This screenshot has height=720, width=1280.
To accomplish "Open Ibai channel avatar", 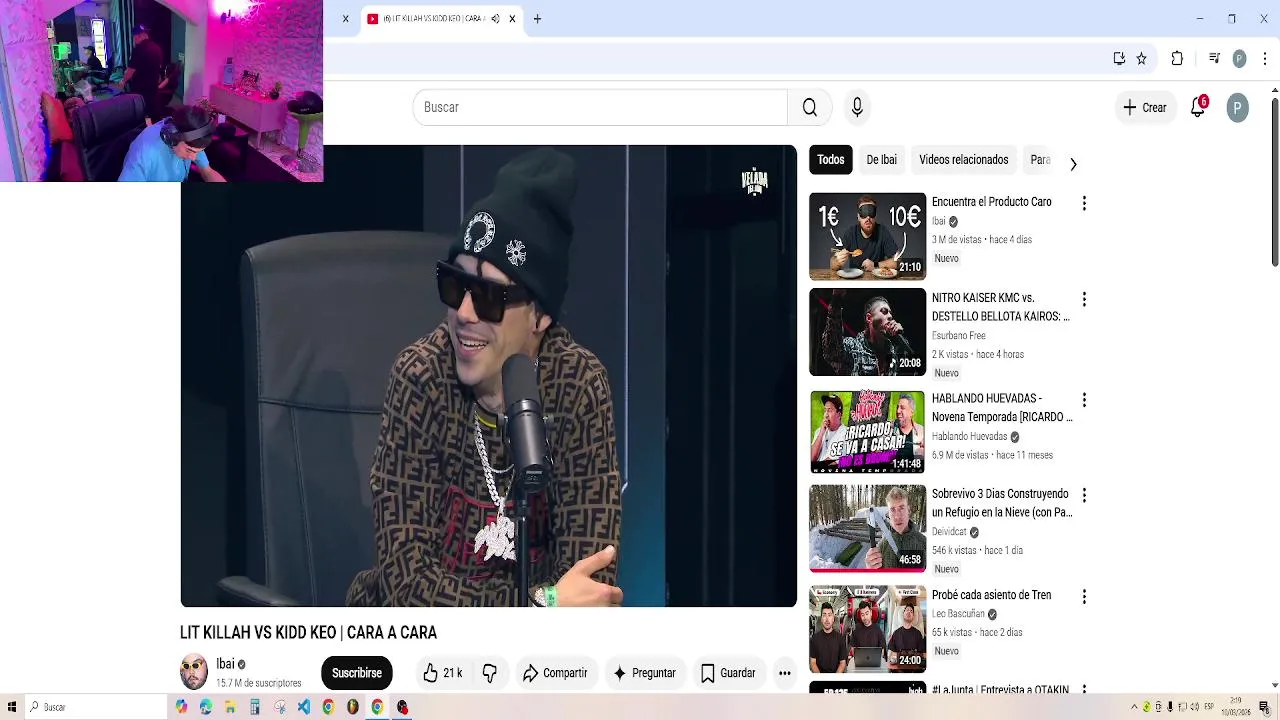I will (194, 672).
